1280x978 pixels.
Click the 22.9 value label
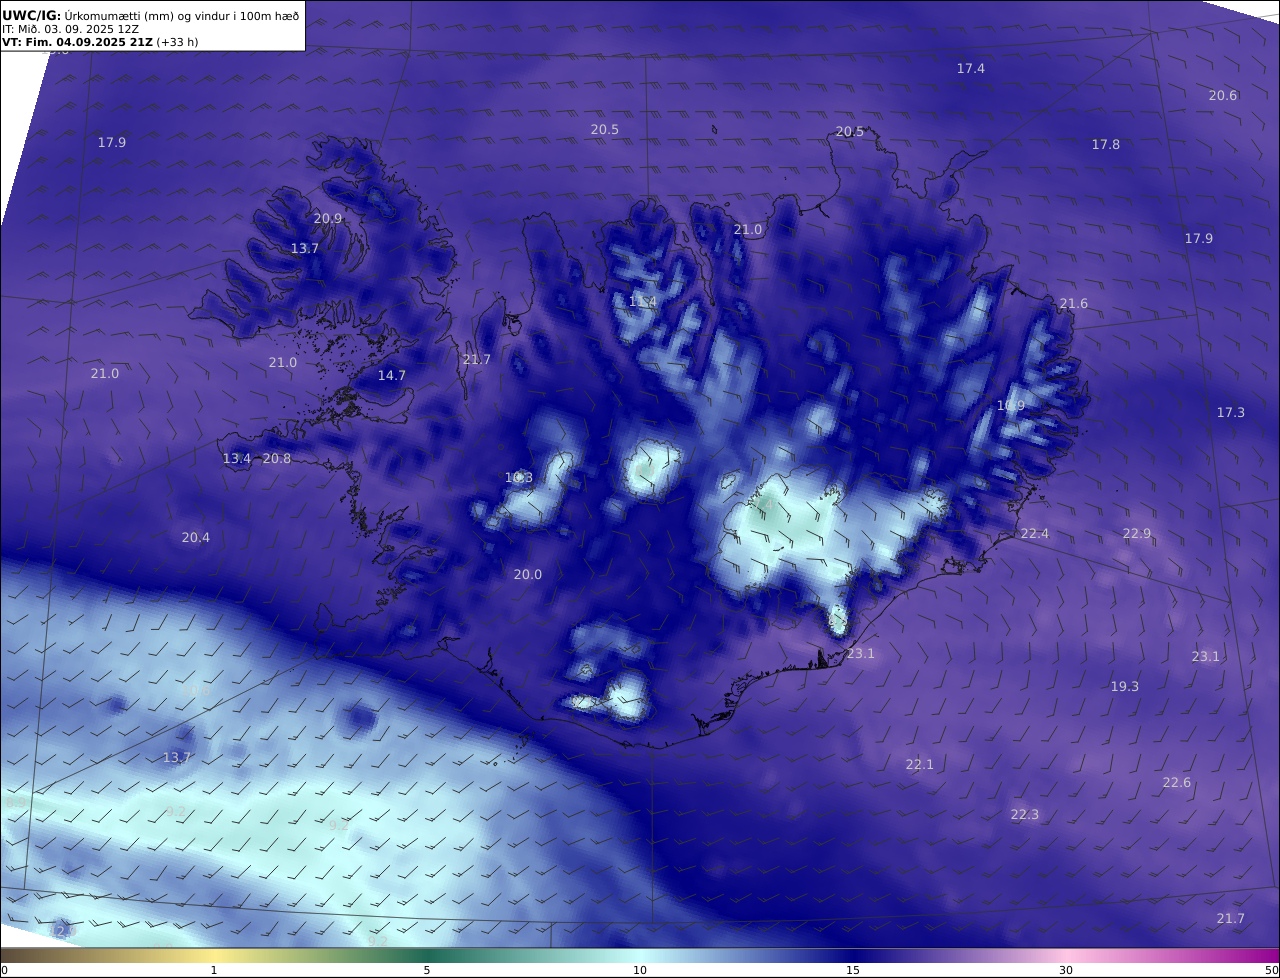coord(1136,534)
